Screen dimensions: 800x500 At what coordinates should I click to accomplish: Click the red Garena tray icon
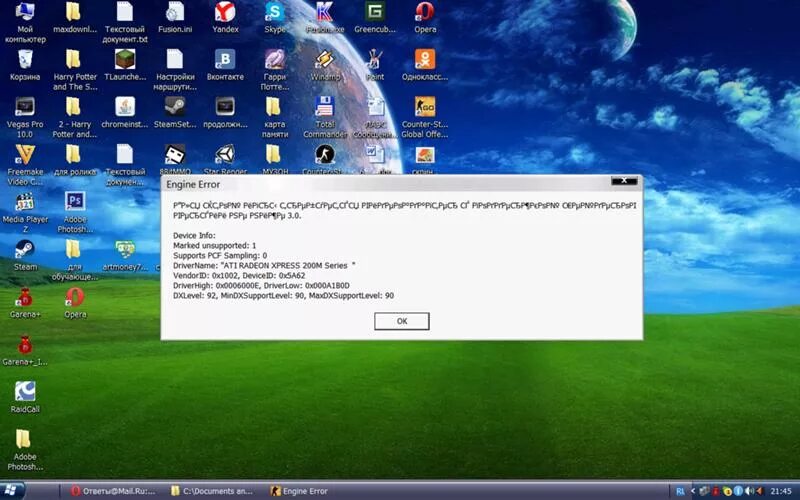(x=716, y=491)
